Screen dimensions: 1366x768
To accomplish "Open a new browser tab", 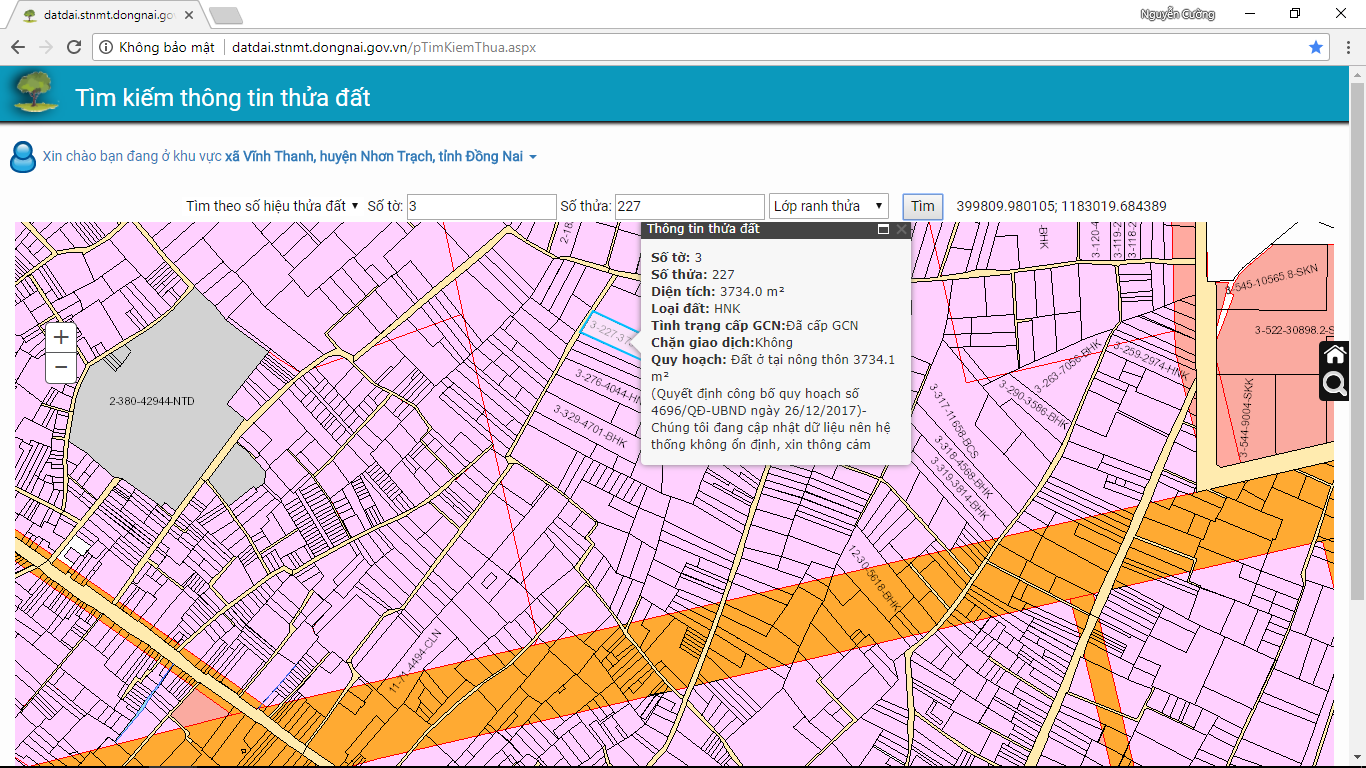I will pos(226,15).
